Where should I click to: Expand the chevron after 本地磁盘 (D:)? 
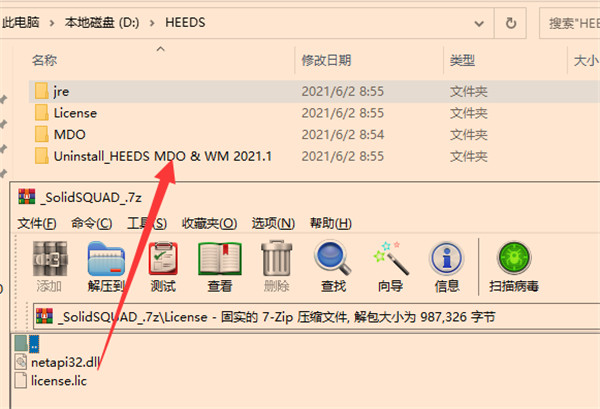[x=152, y=23]
